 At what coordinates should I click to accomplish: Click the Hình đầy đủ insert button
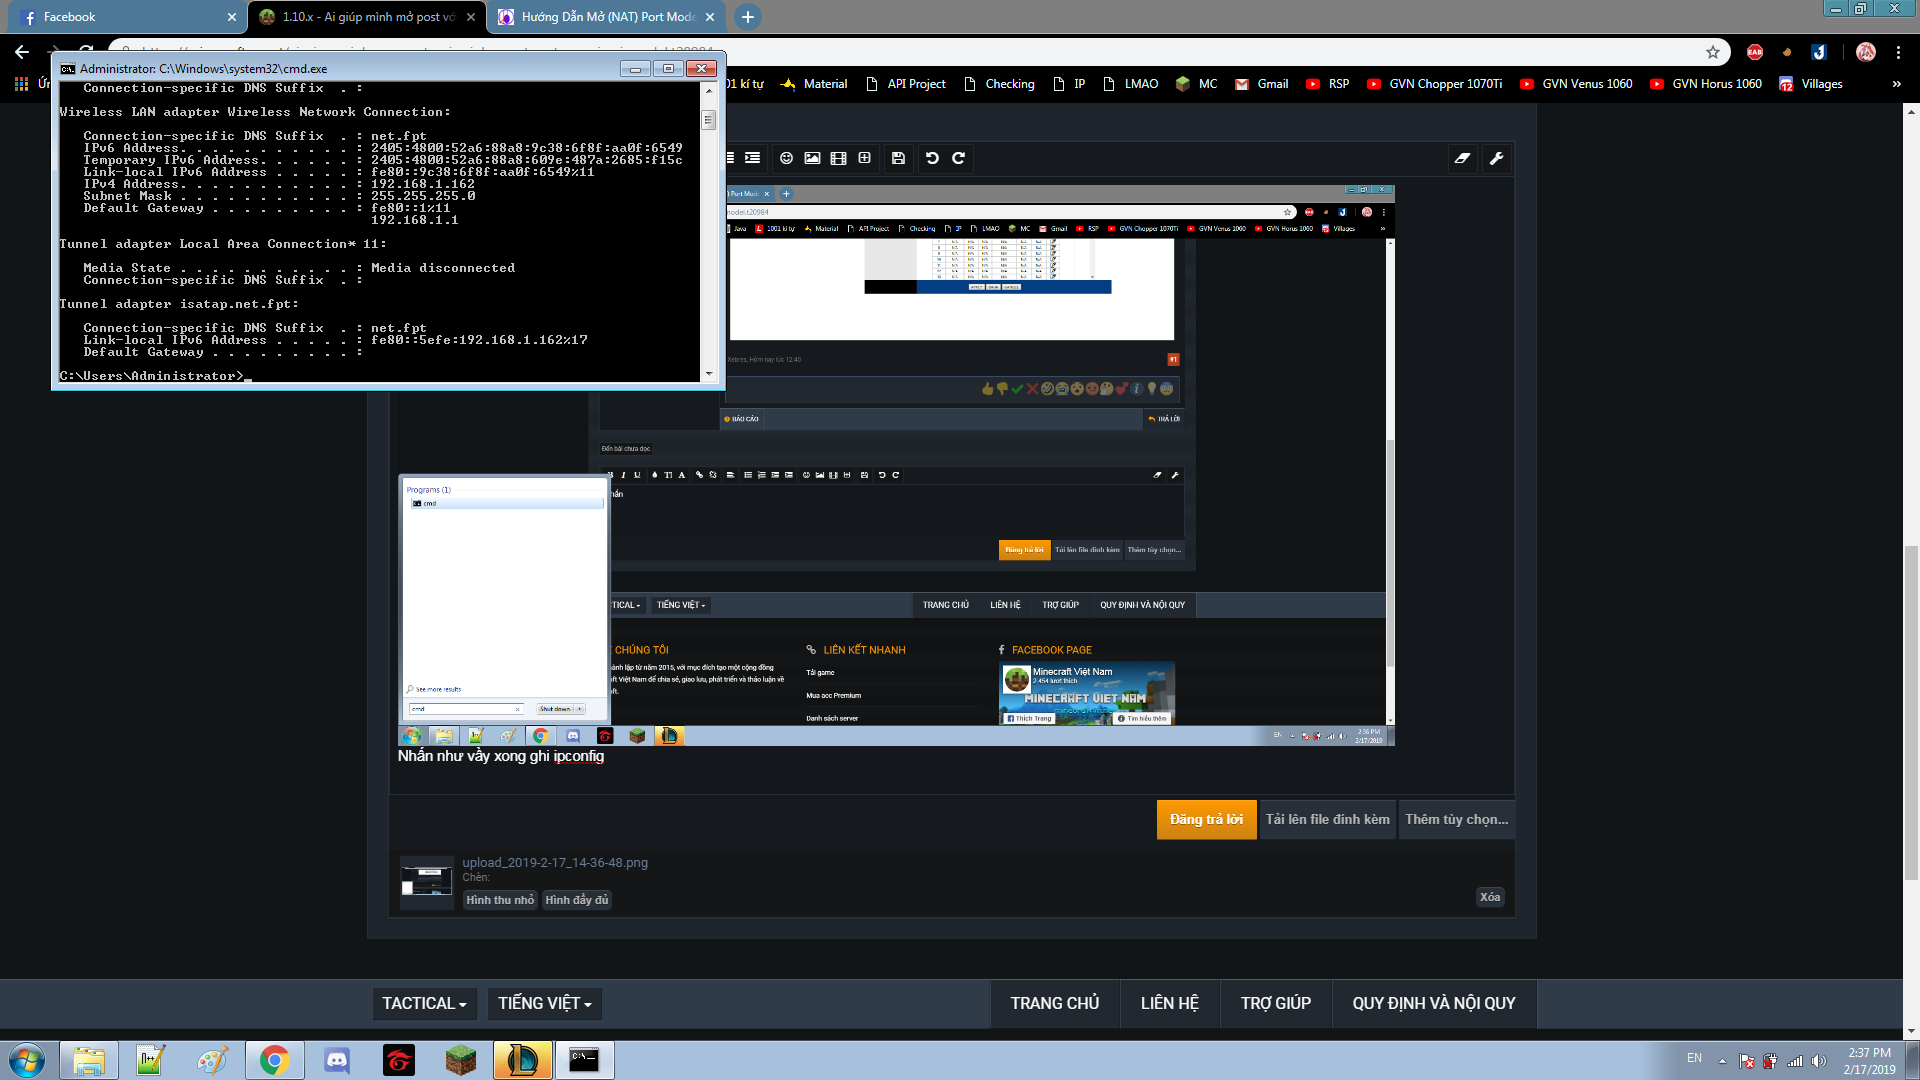click(x=576, y=900)
